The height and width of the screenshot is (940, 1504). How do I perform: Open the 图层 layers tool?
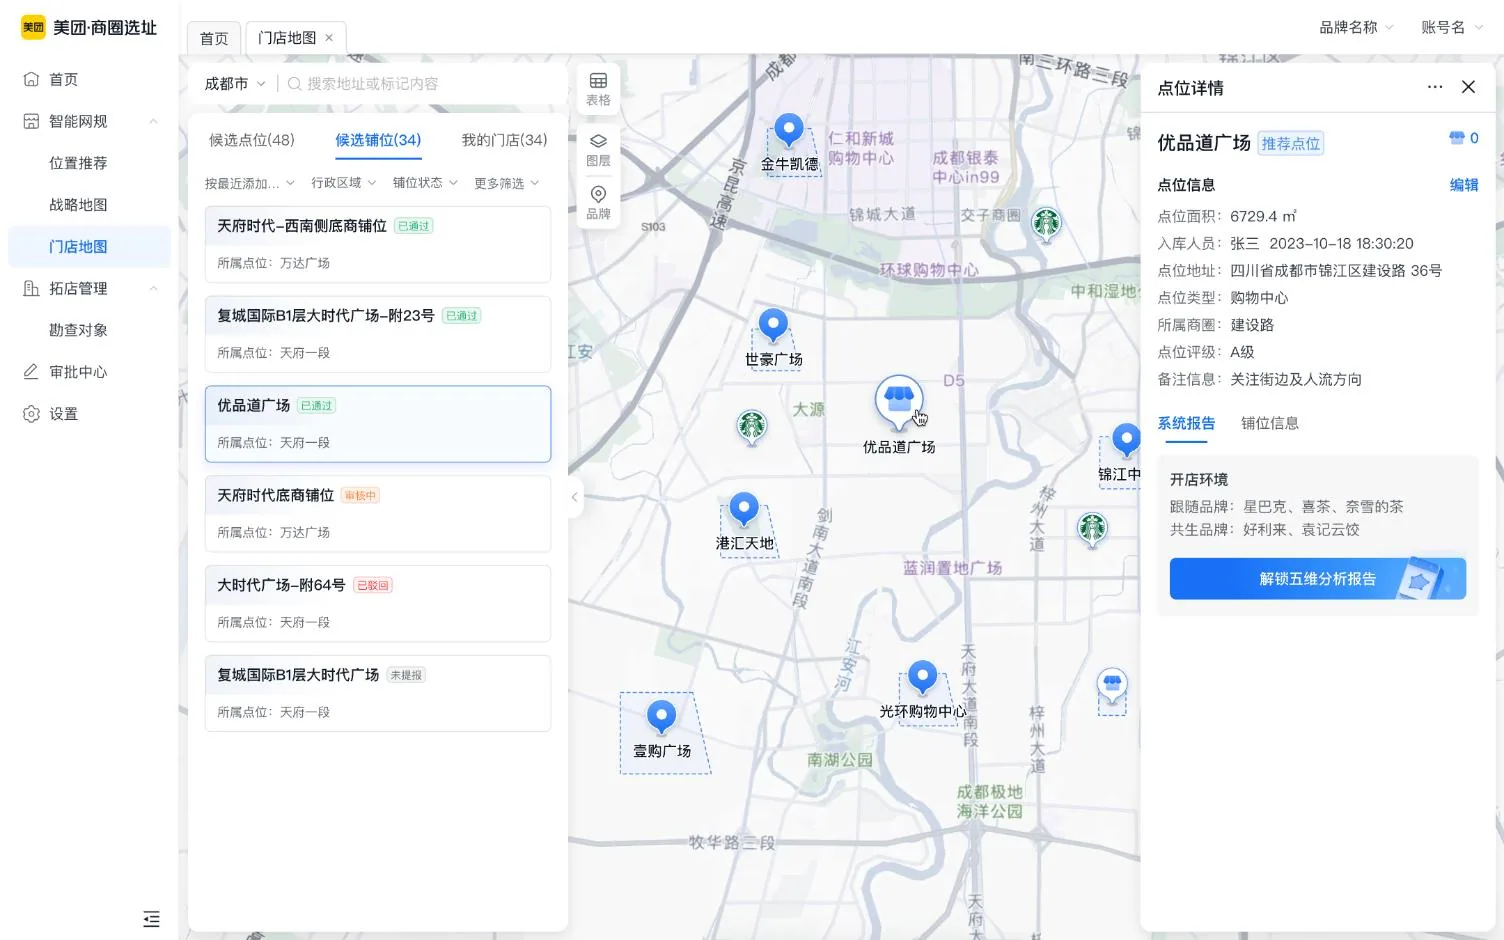pos(598,150)
